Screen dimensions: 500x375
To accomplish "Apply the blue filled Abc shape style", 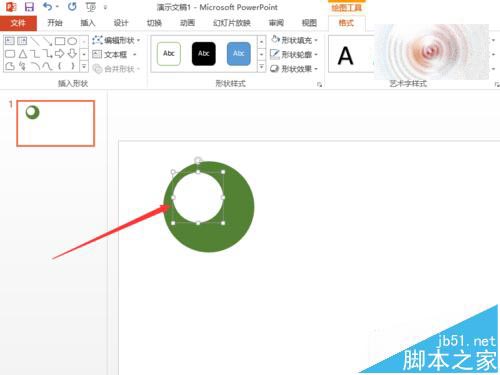I will pyautogui.click(x=239, y=53).
